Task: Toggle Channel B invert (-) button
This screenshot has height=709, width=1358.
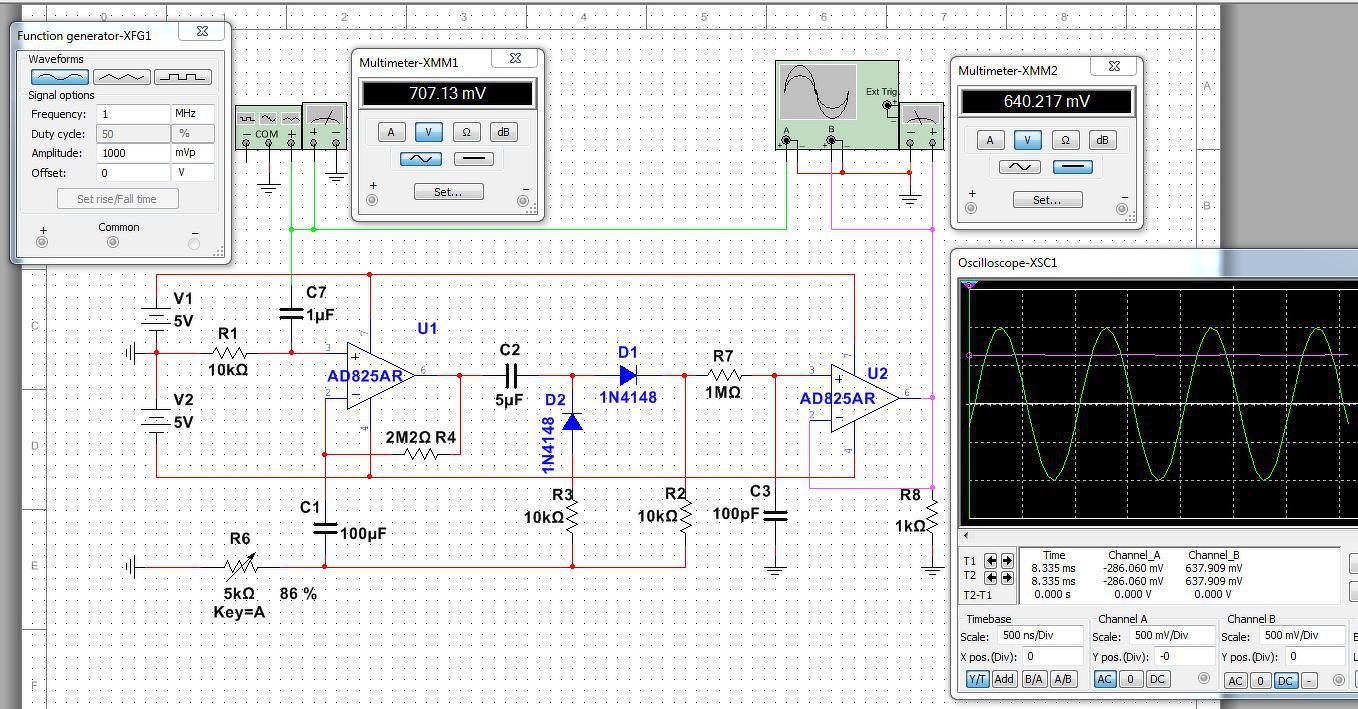Action: 1308,681
